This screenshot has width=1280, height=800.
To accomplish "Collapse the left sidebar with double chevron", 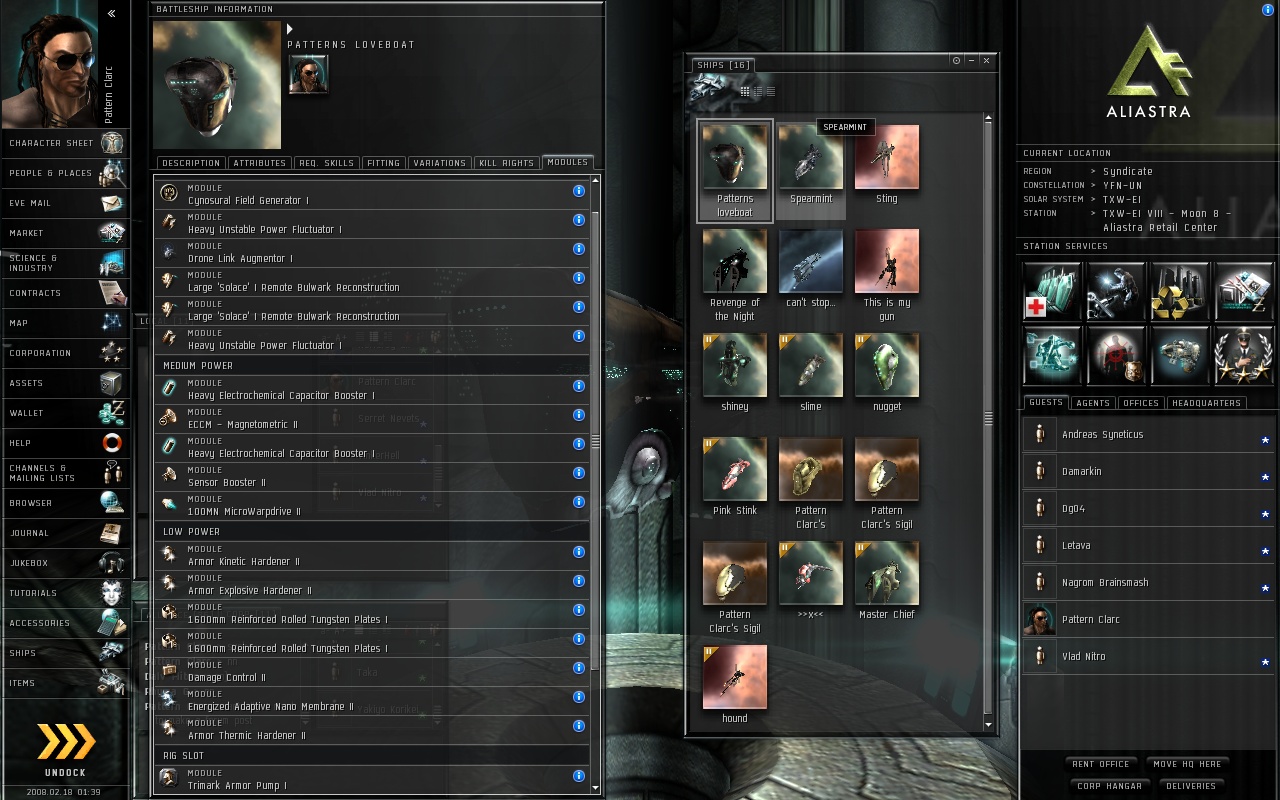I will click(111, 13).
